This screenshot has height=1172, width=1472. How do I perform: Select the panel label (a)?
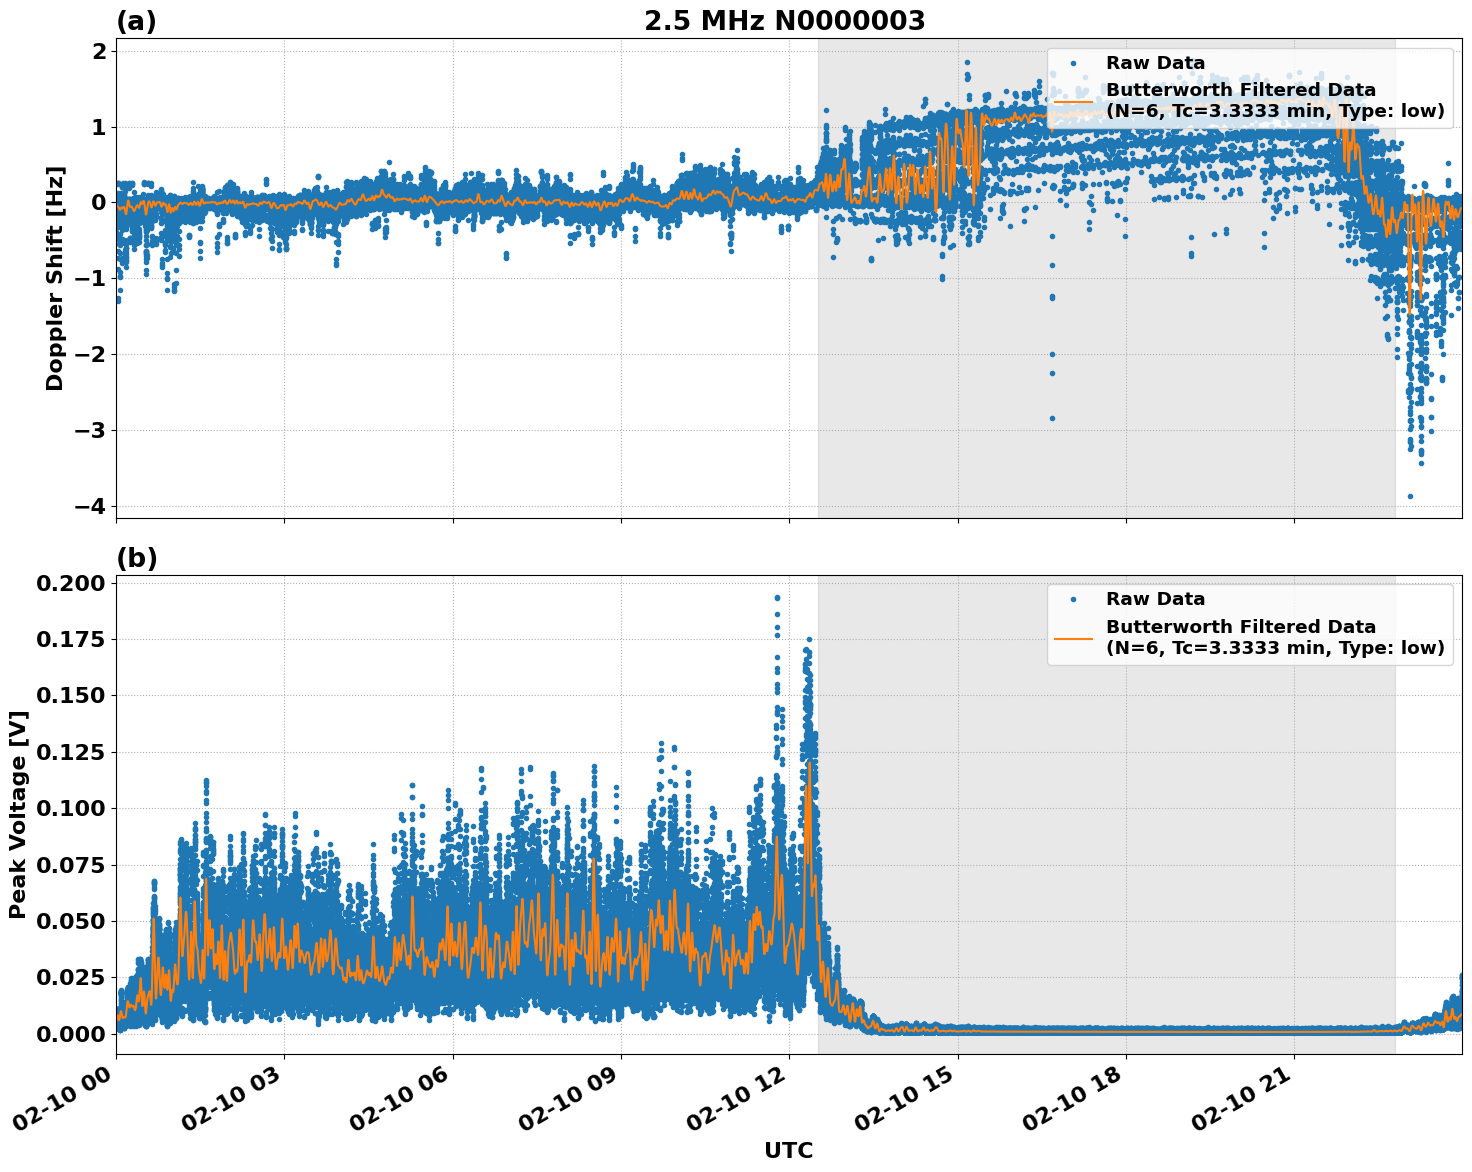(x=137, y=18)
